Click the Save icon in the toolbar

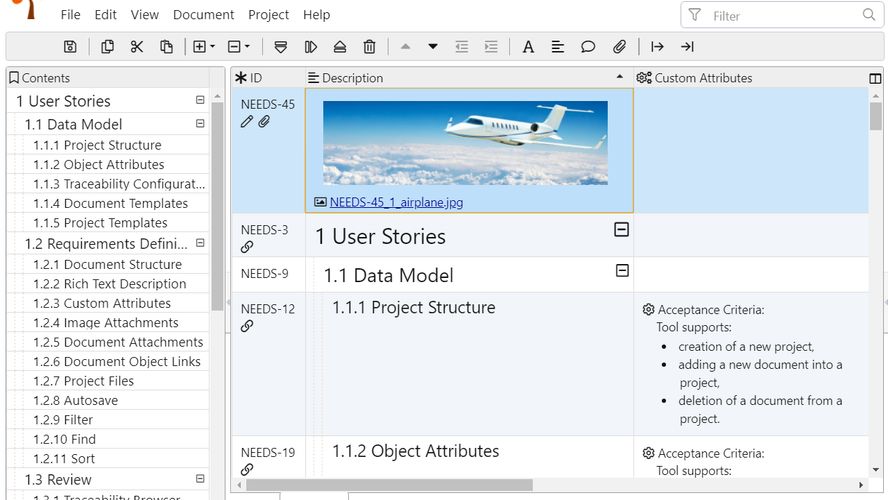coord(70,47)
